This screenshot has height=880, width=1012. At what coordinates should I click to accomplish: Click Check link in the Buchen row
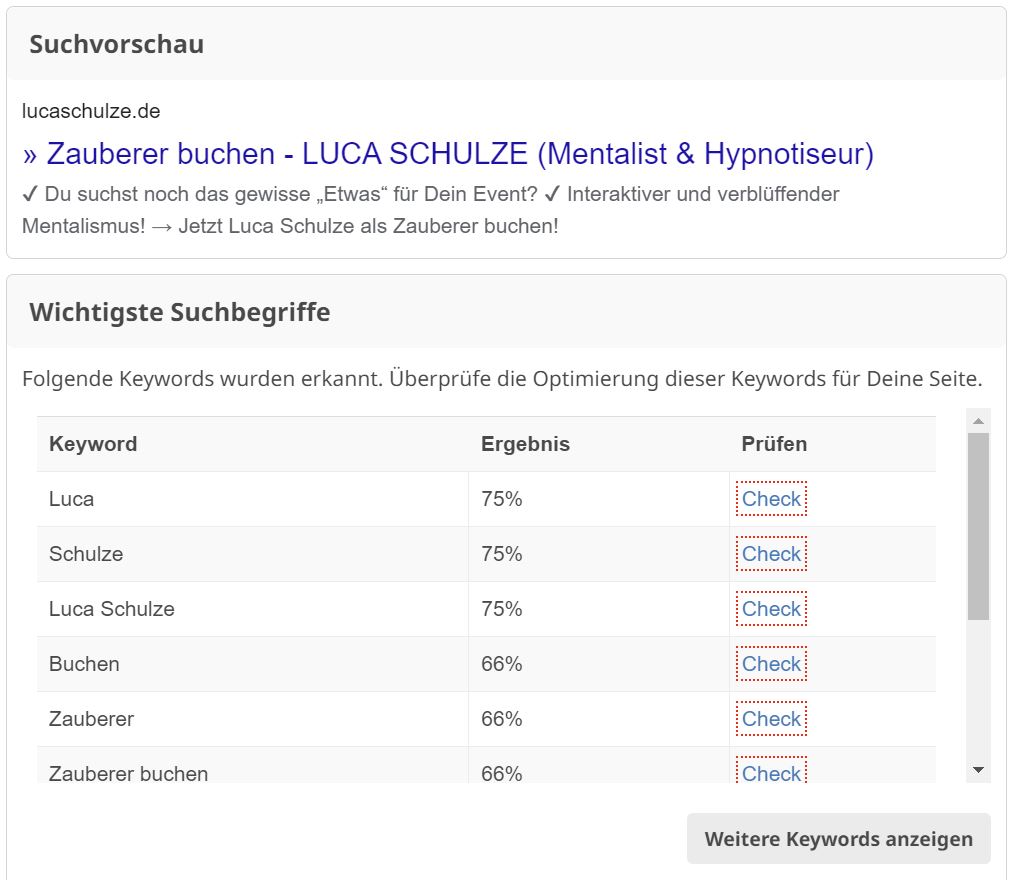pyautogui.click(x=771, y=663)
